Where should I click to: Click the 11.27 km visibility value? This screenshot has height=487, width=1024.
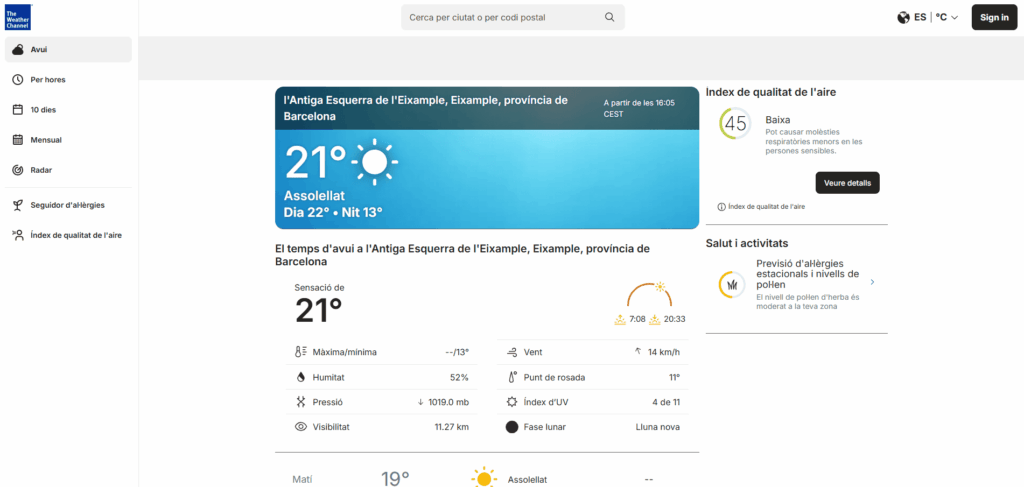(452, 427)
